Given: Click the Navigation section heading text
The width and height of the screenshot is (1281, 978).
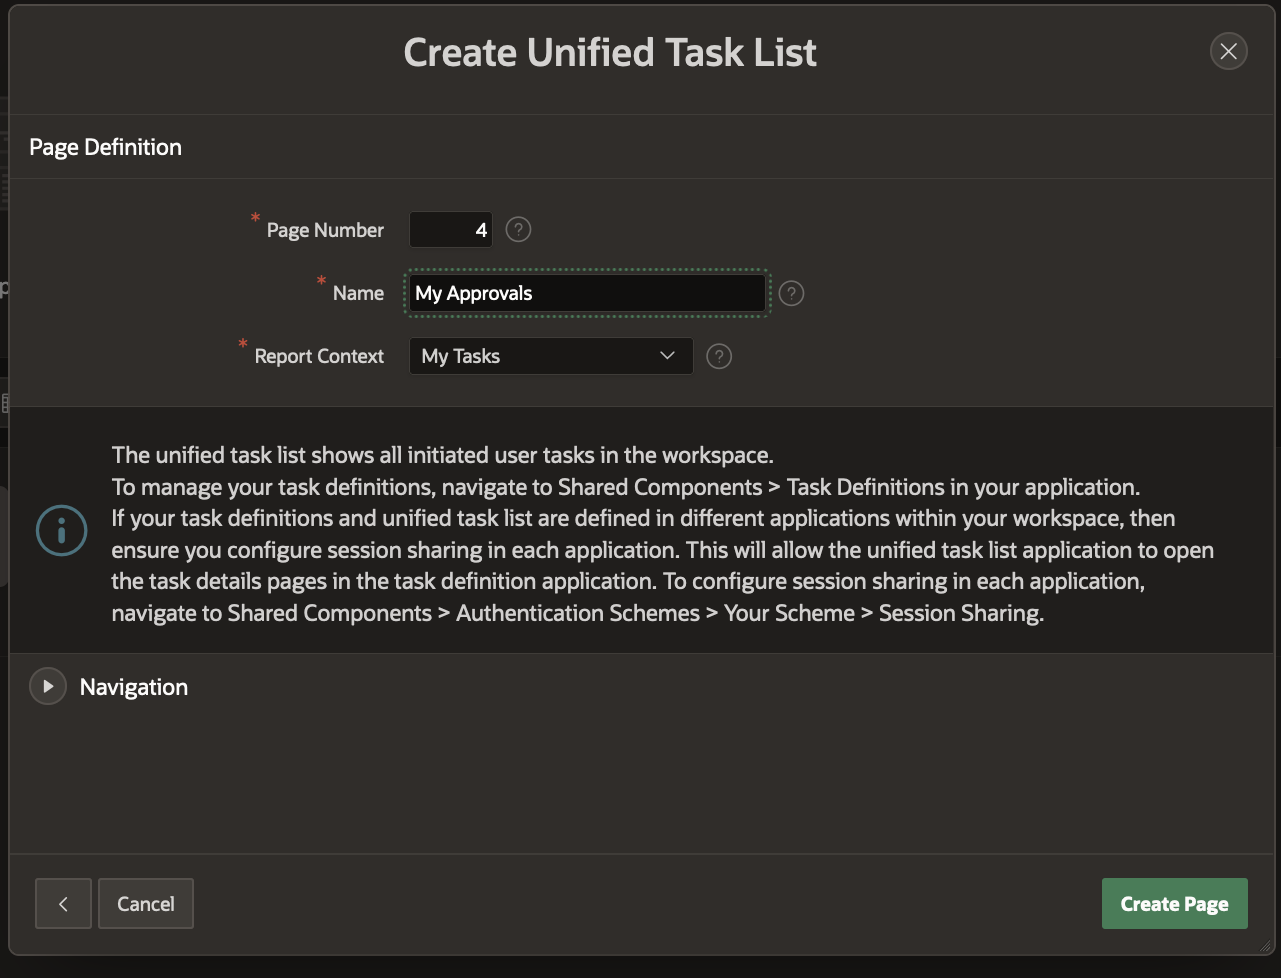Looking at the screenshot, I should click(134, 687).
